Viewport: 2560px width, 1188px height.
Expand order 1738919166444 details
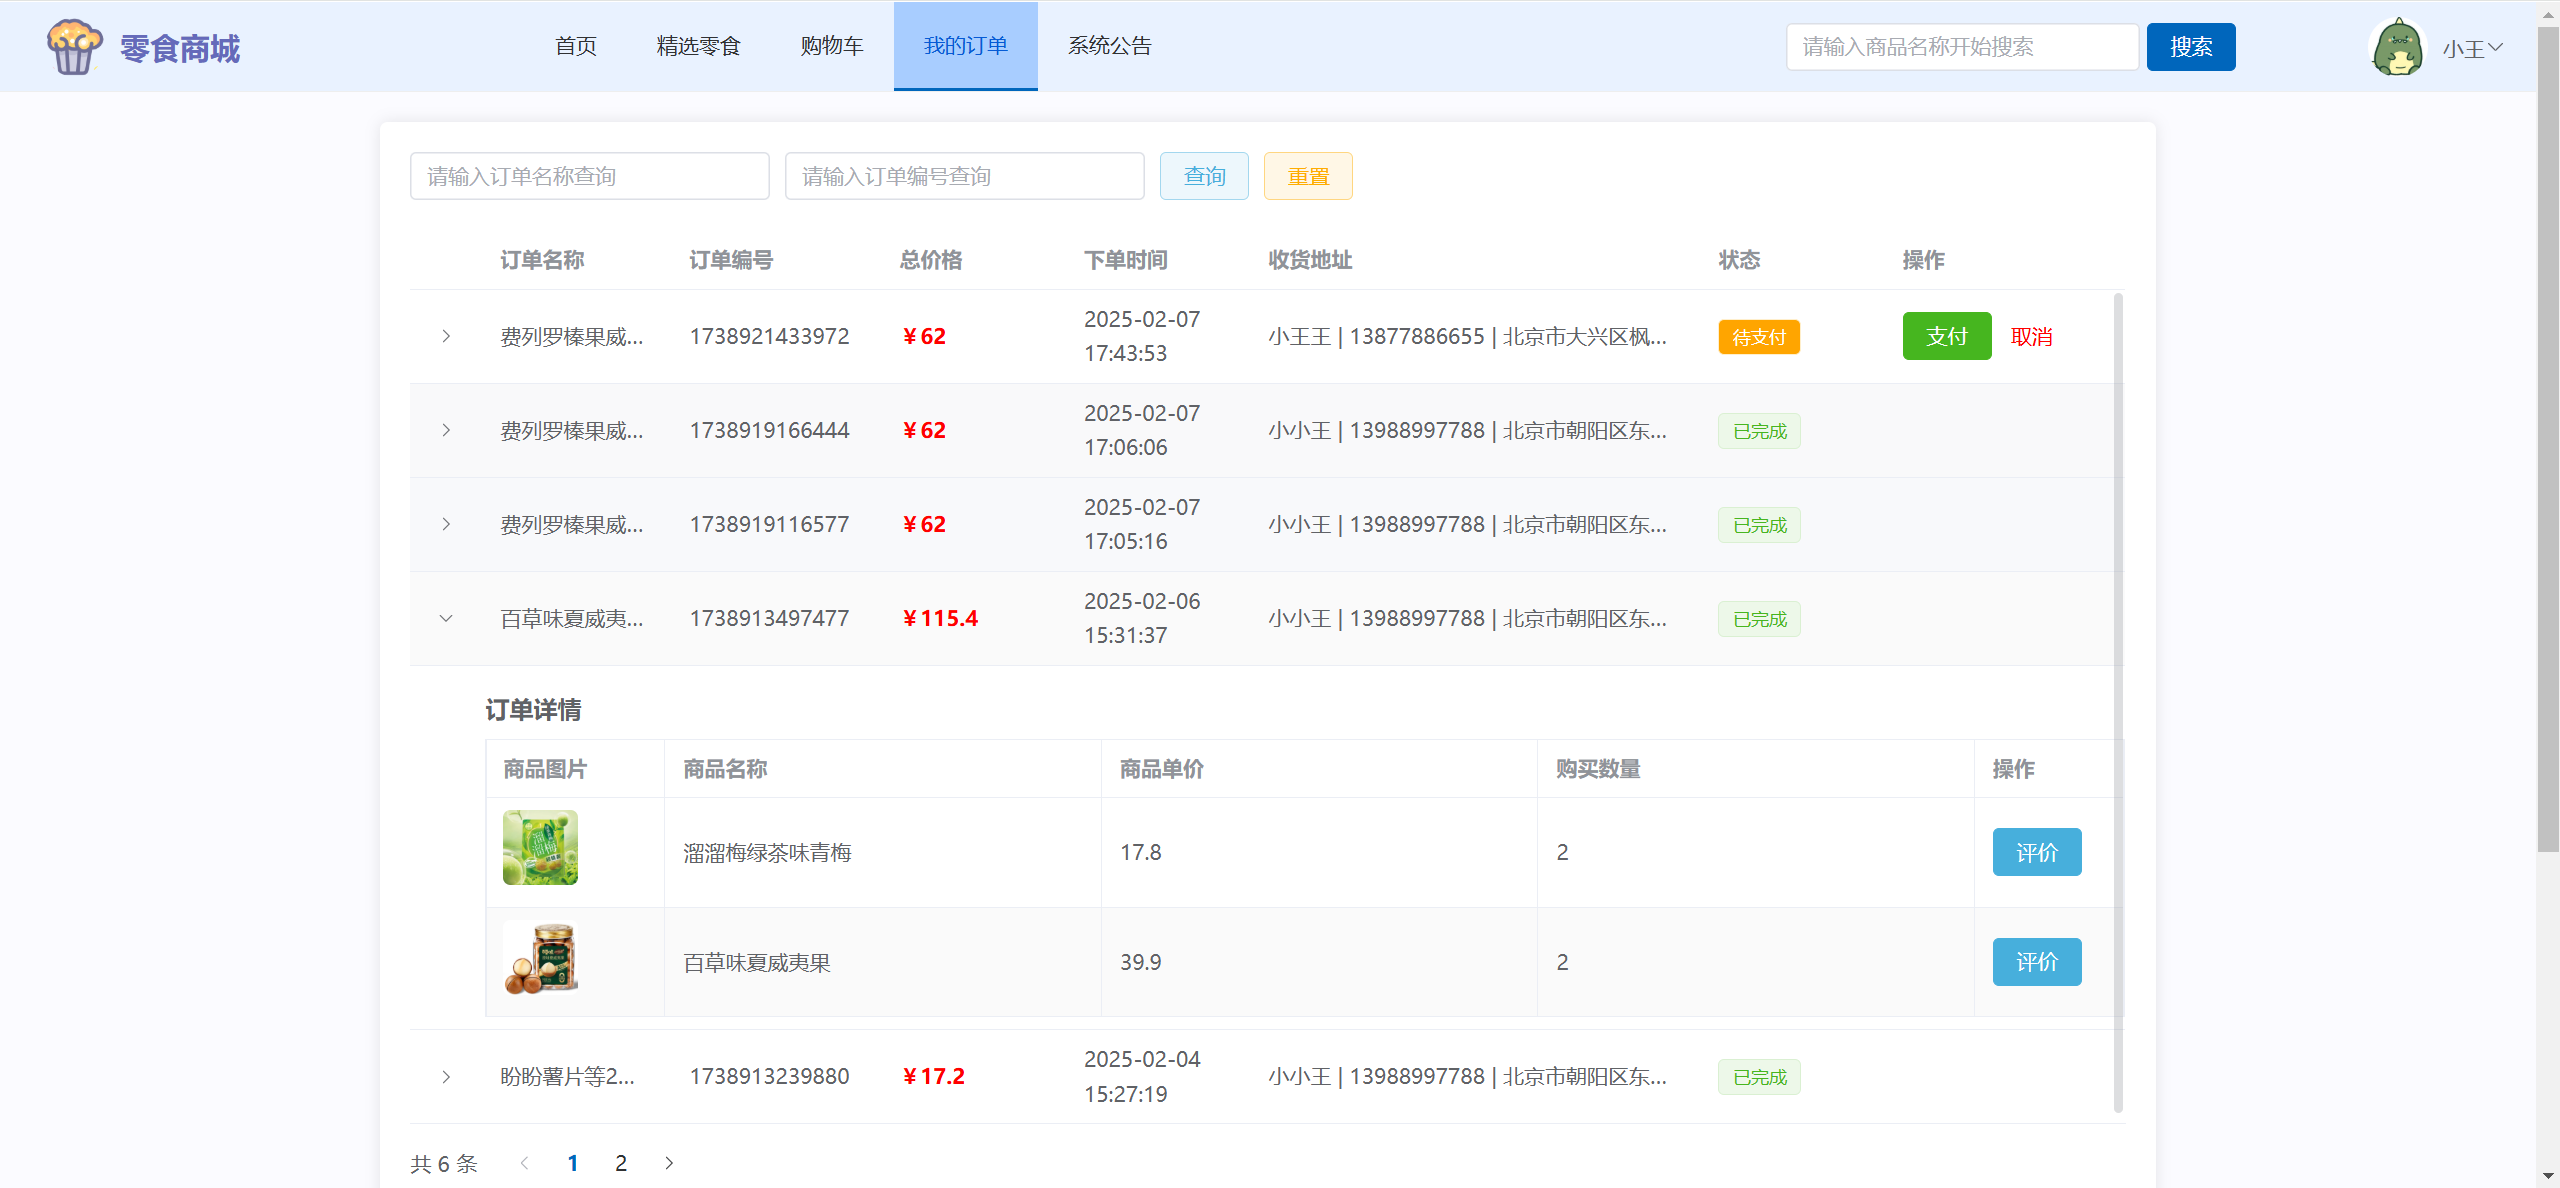point(446,430)
